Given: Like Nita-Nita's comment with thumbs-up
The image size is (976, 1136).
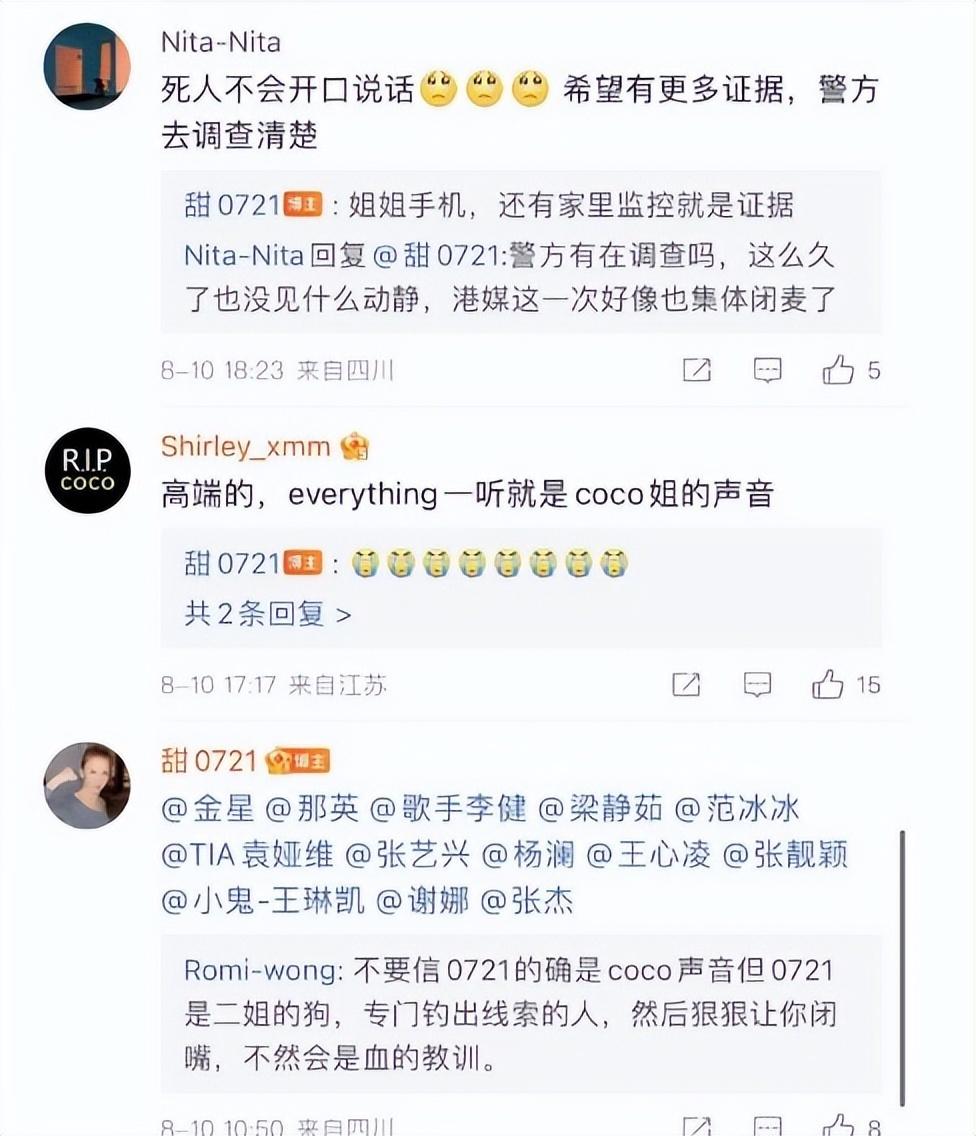Looking at the screenshot, I should click(838, 369).
